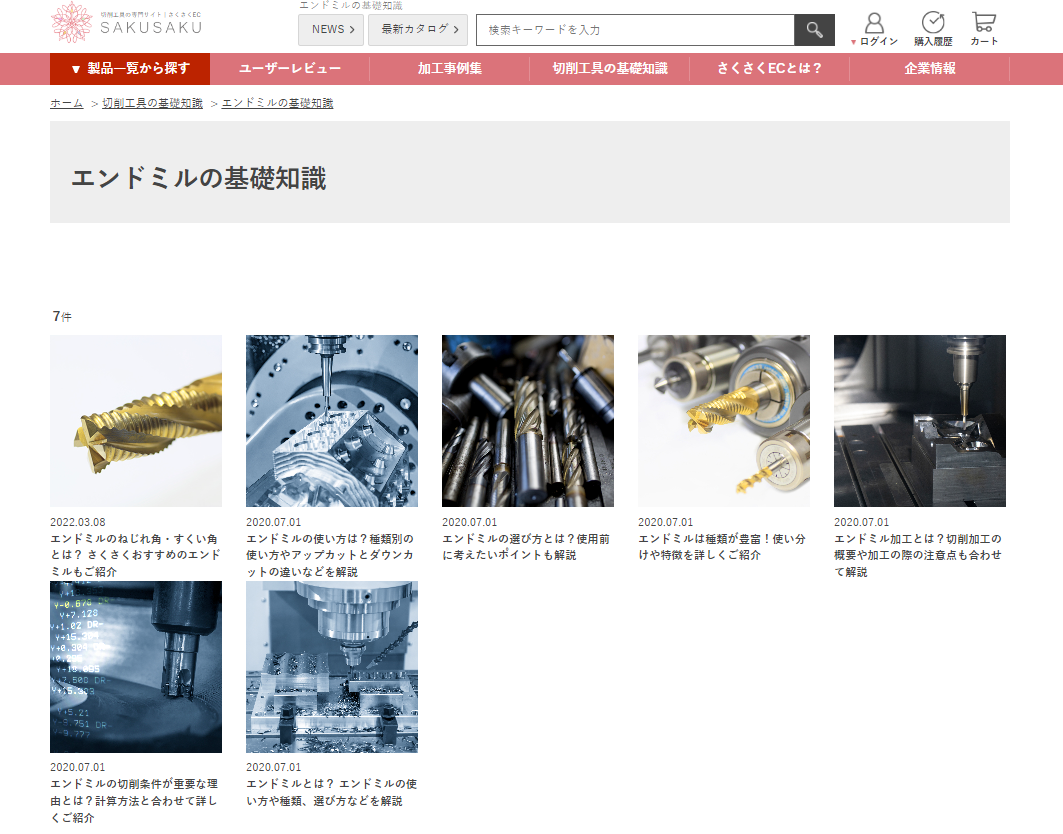
Task: Open the 最新カタログ catalog button
Action: (417, 30)
